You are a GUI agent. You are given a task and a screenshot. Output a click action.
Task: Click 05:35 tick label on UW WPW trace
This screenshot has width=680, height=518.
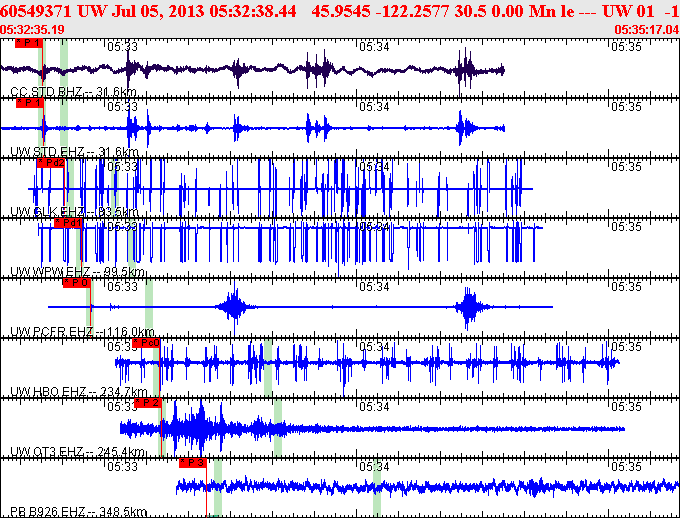click(626, 226)
